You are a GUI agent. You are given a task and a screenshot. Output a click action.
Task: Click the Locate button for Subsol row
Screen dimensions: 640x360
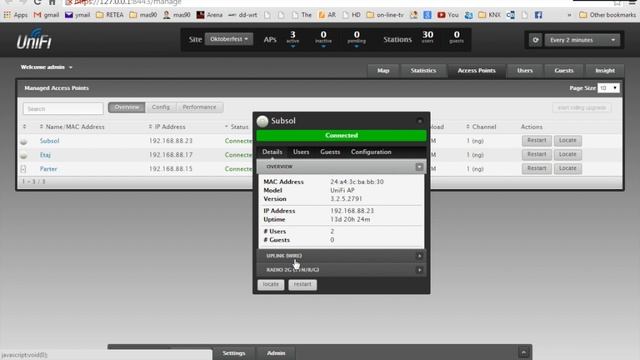coord(567,140)
